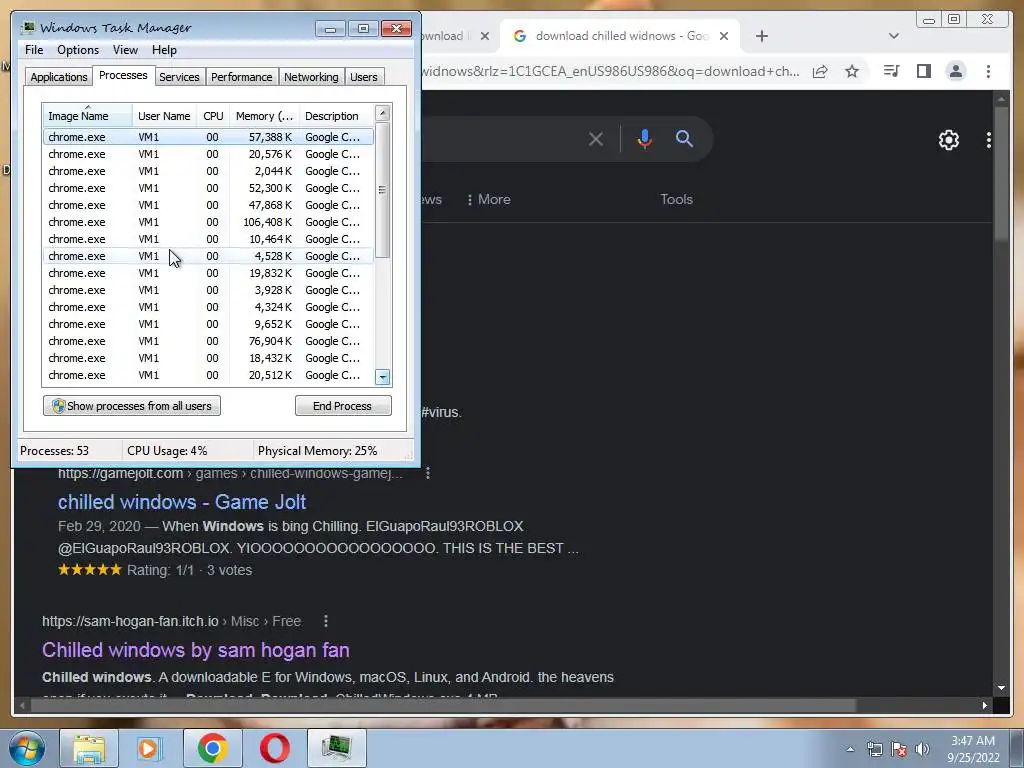Image resolution: width=1024 pixels, height=768 pixels.
Task: Open Chrome tab search chevron
Action: pyautogui.click(x=894, y=36)
